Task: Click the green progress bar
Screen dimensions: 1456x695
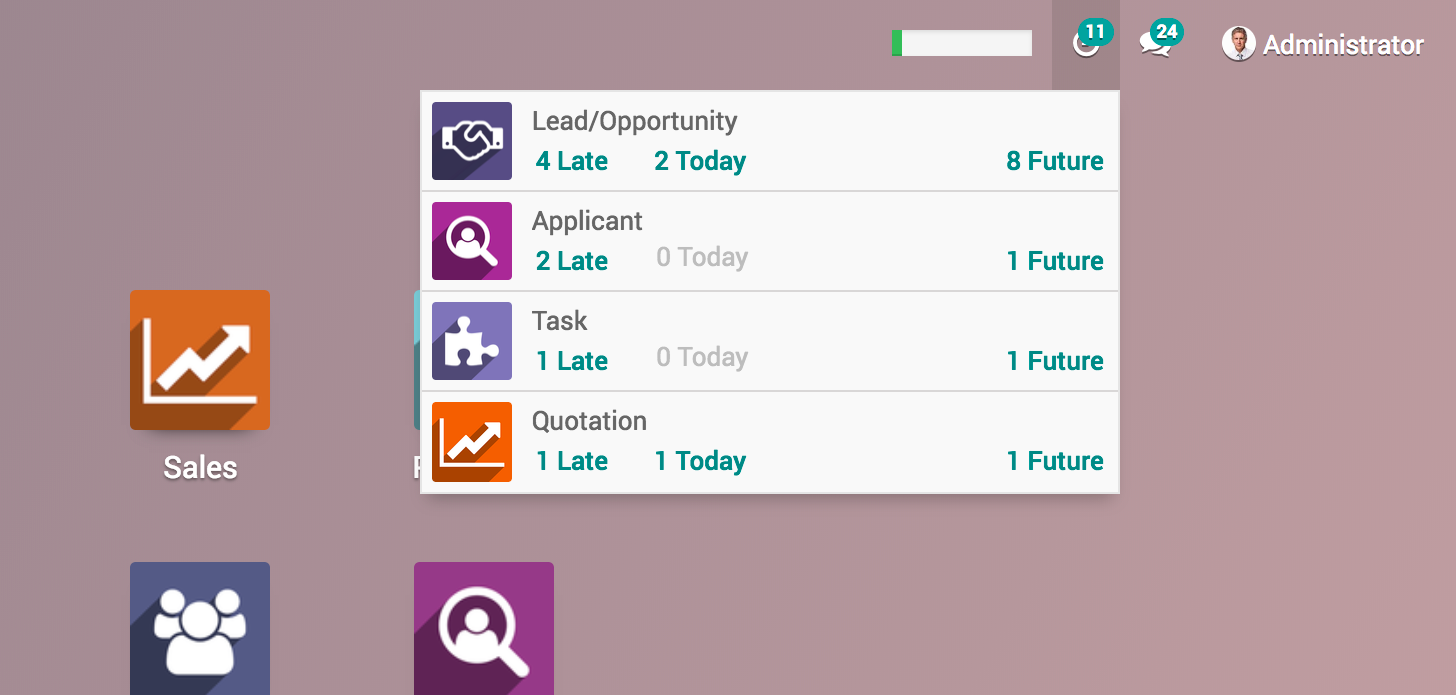Action: click(x=962, y=43)
